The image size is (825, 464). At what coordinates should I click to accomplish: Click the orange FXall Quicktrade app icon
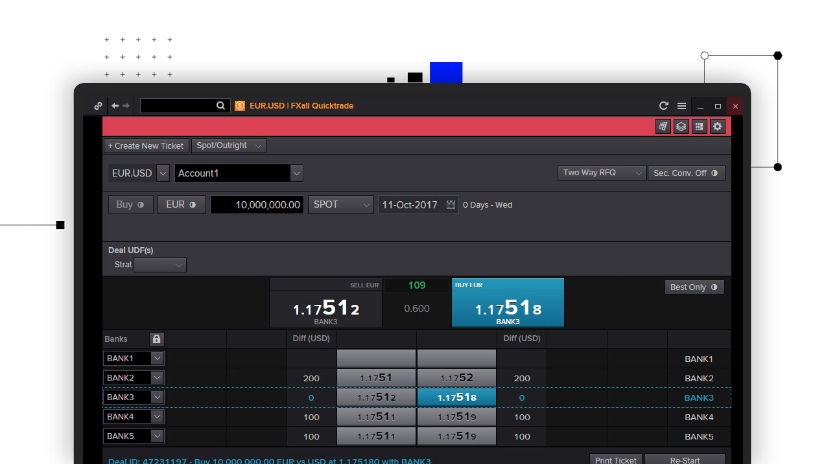(x=240, y=106)
